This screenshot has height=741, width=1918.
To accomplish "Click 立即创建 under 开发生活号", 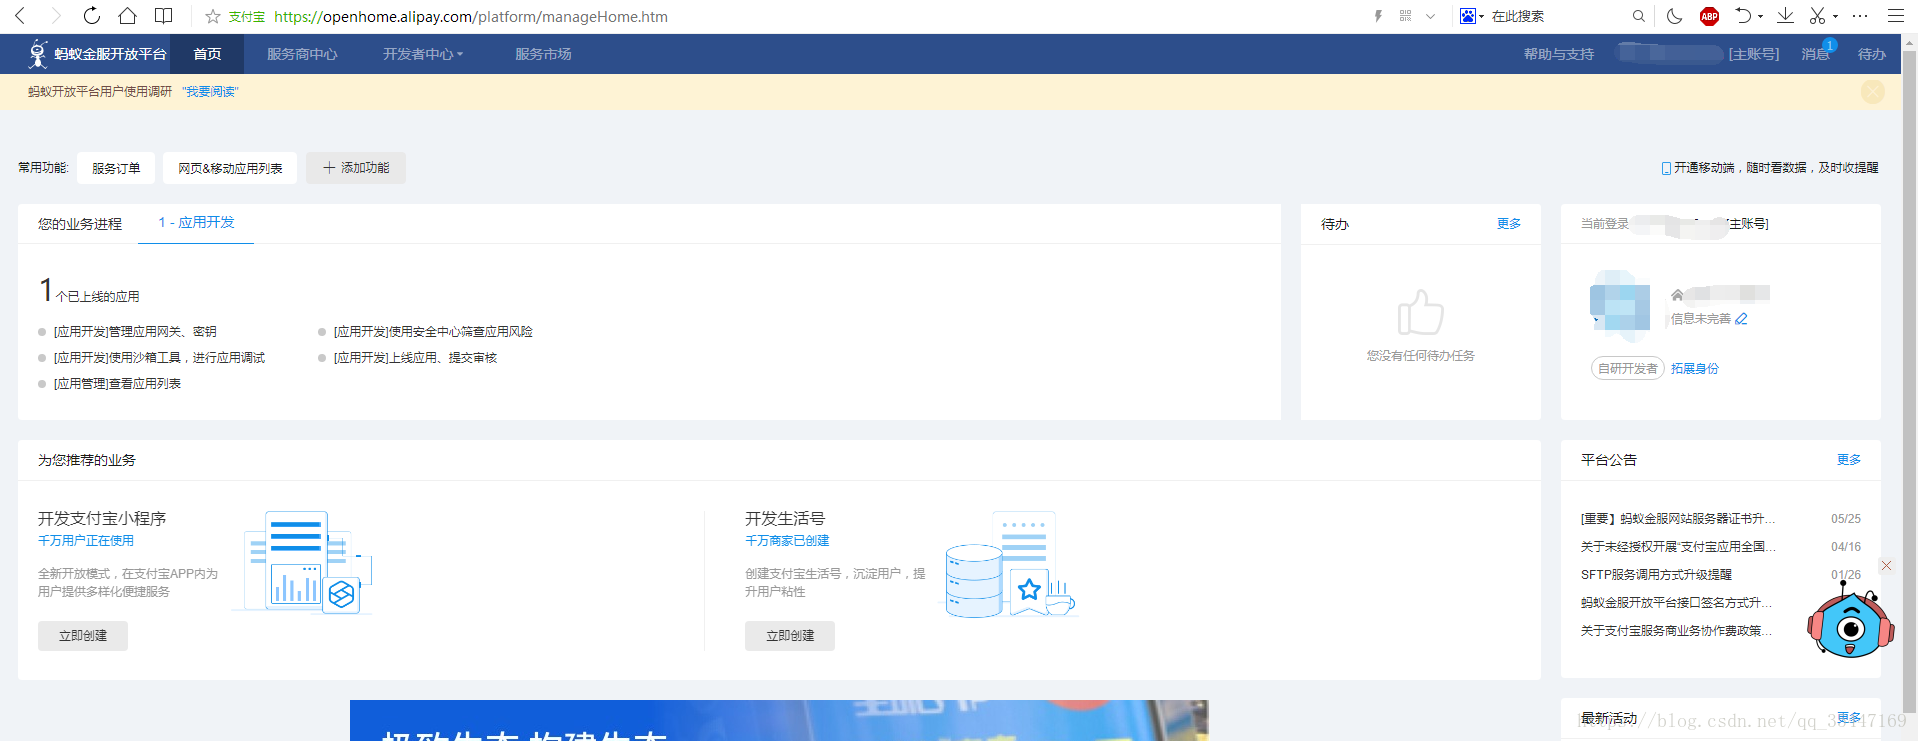I will tap(790, 636).
